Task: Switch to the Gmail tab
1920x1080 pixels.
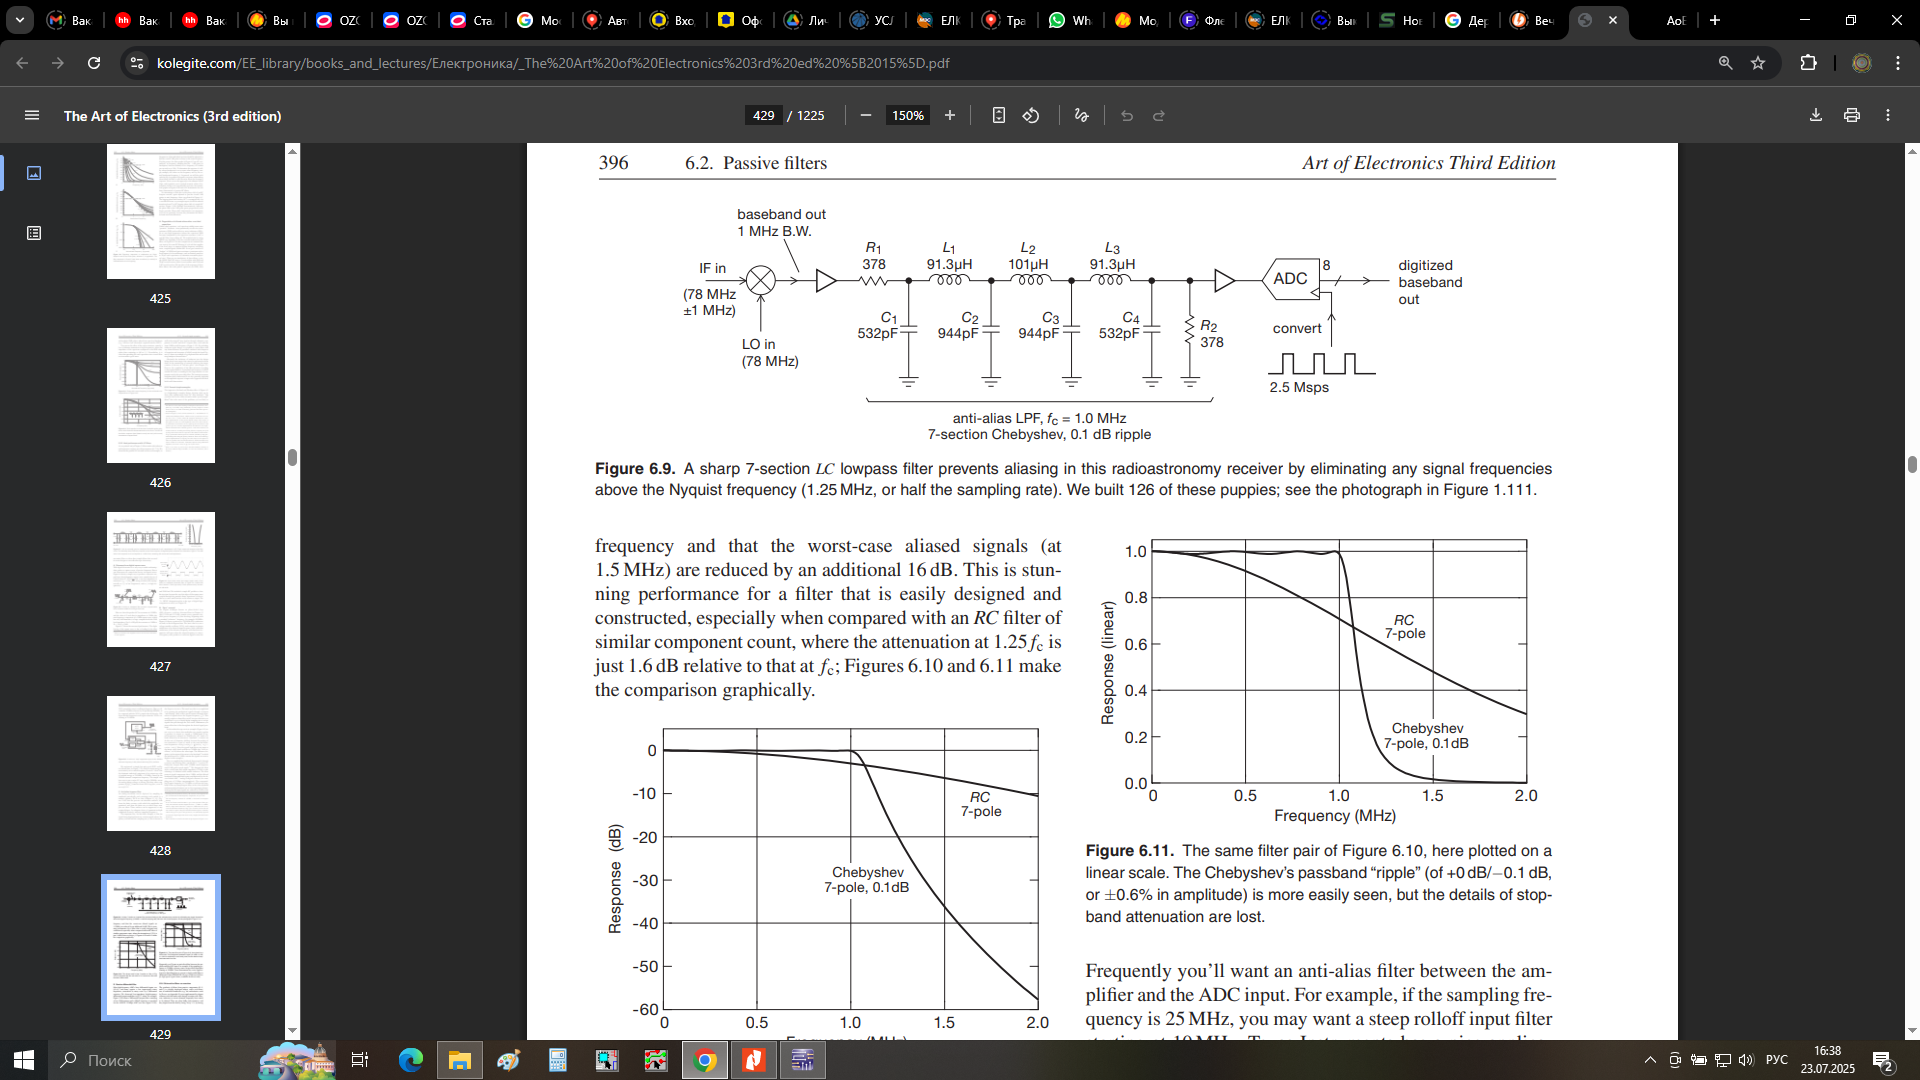Action: pos(70,20)
